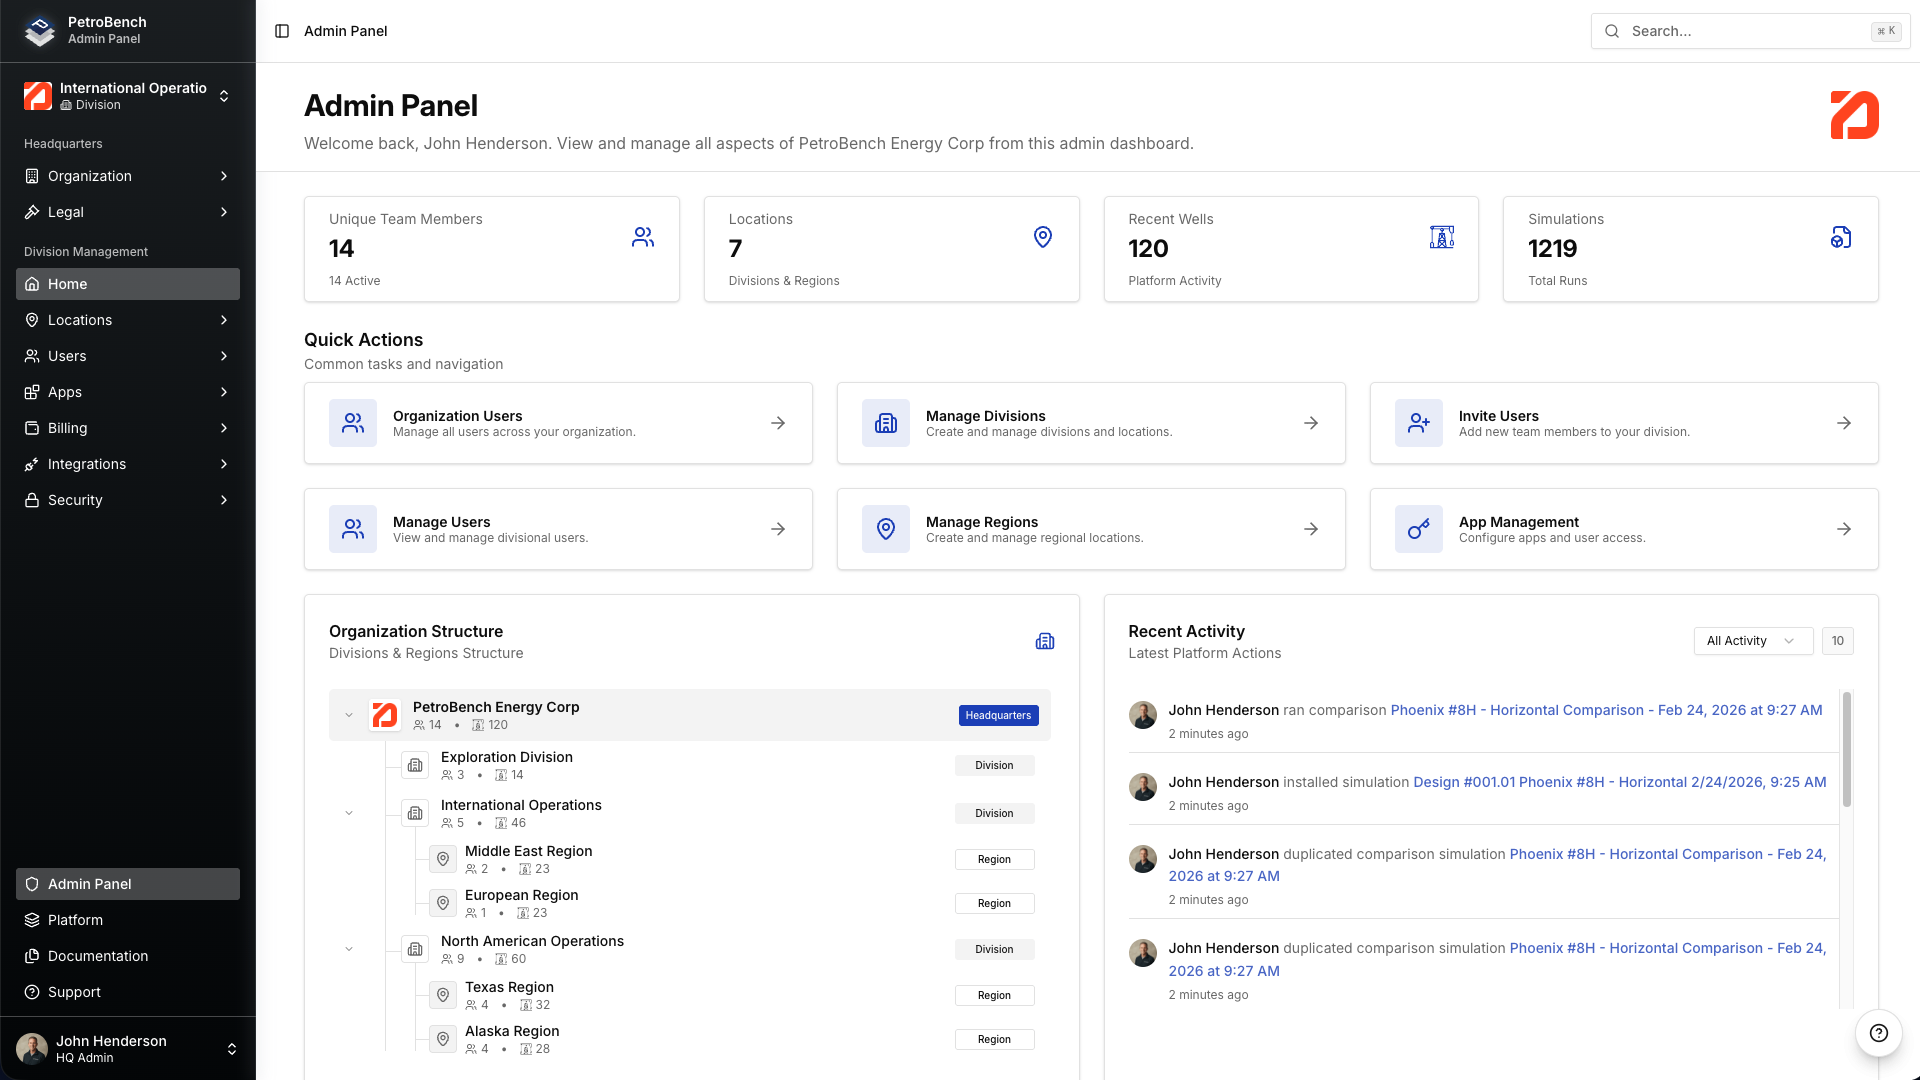Click the PetroBench logo in the top right

[x=1855, y=115]
